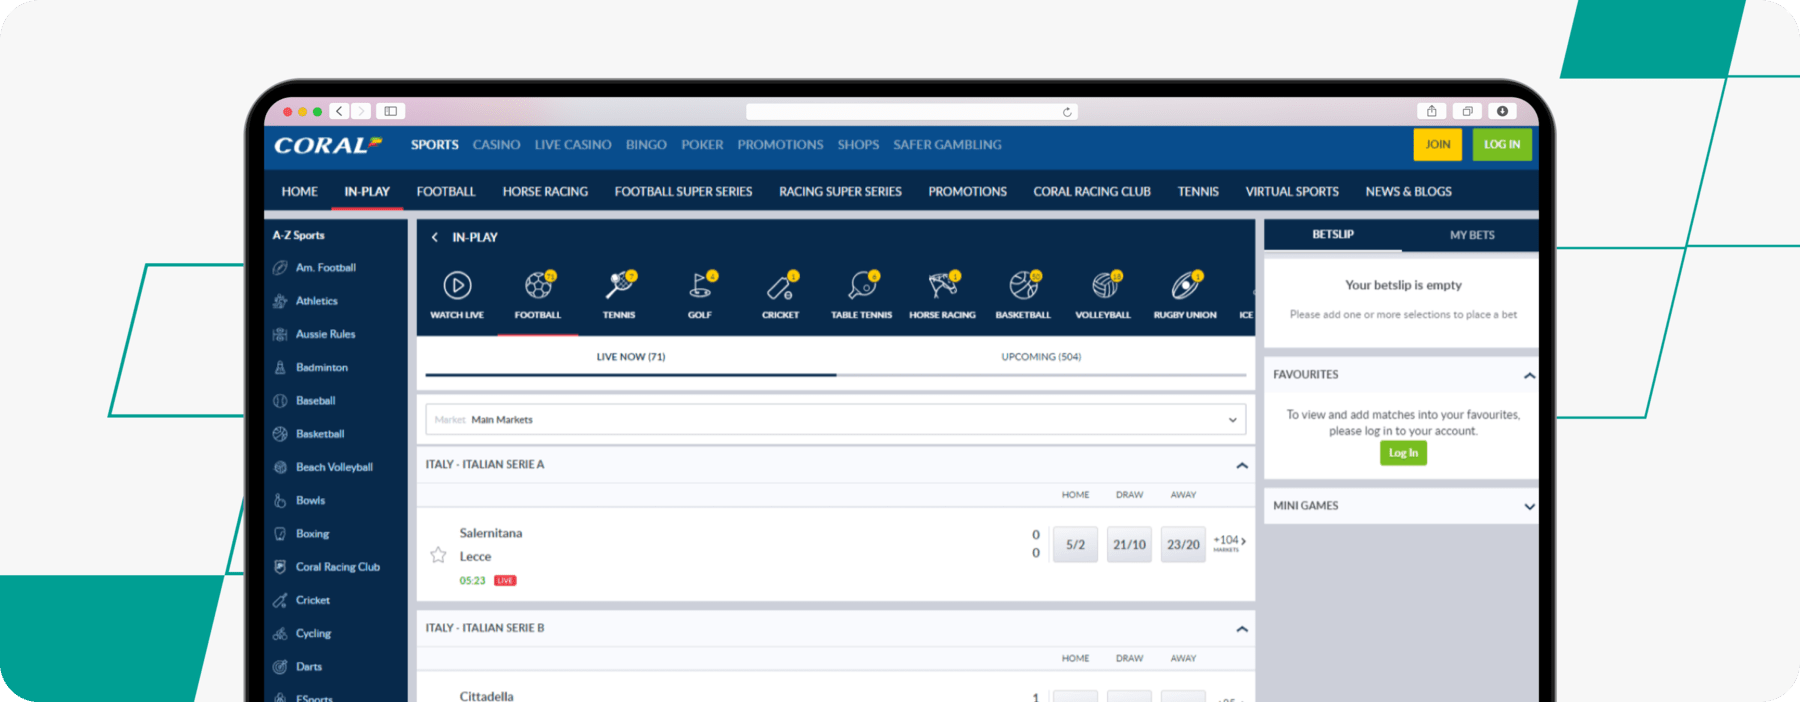
Task: Open Darts in A-Z Sports list
Action: tap(308, 667)
